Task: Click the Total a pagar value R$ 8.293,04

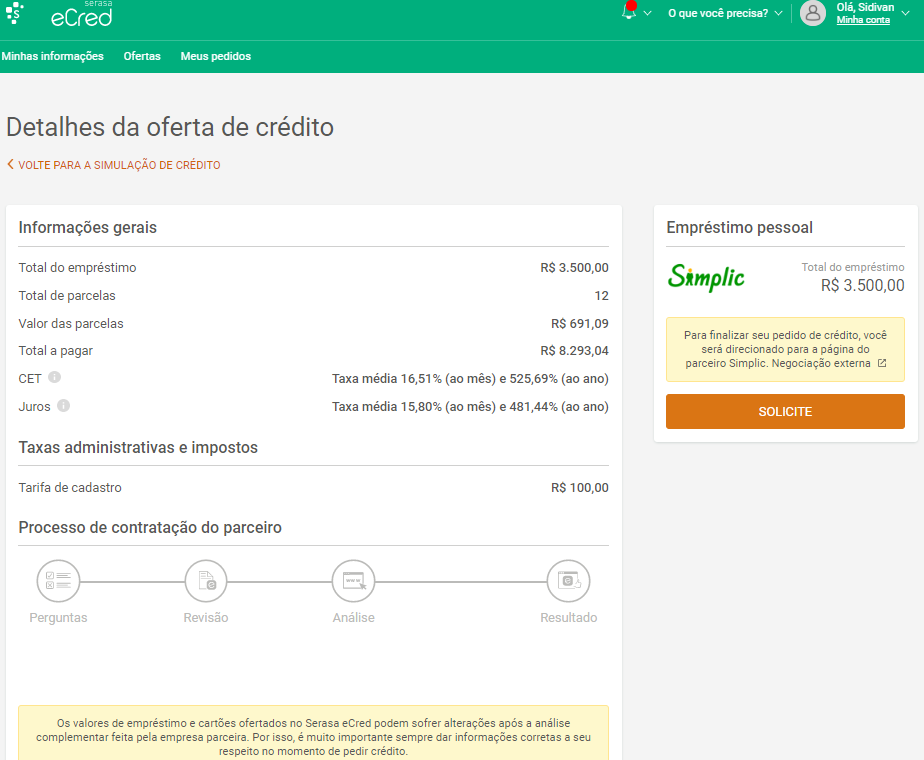Action: click(575, 351)
